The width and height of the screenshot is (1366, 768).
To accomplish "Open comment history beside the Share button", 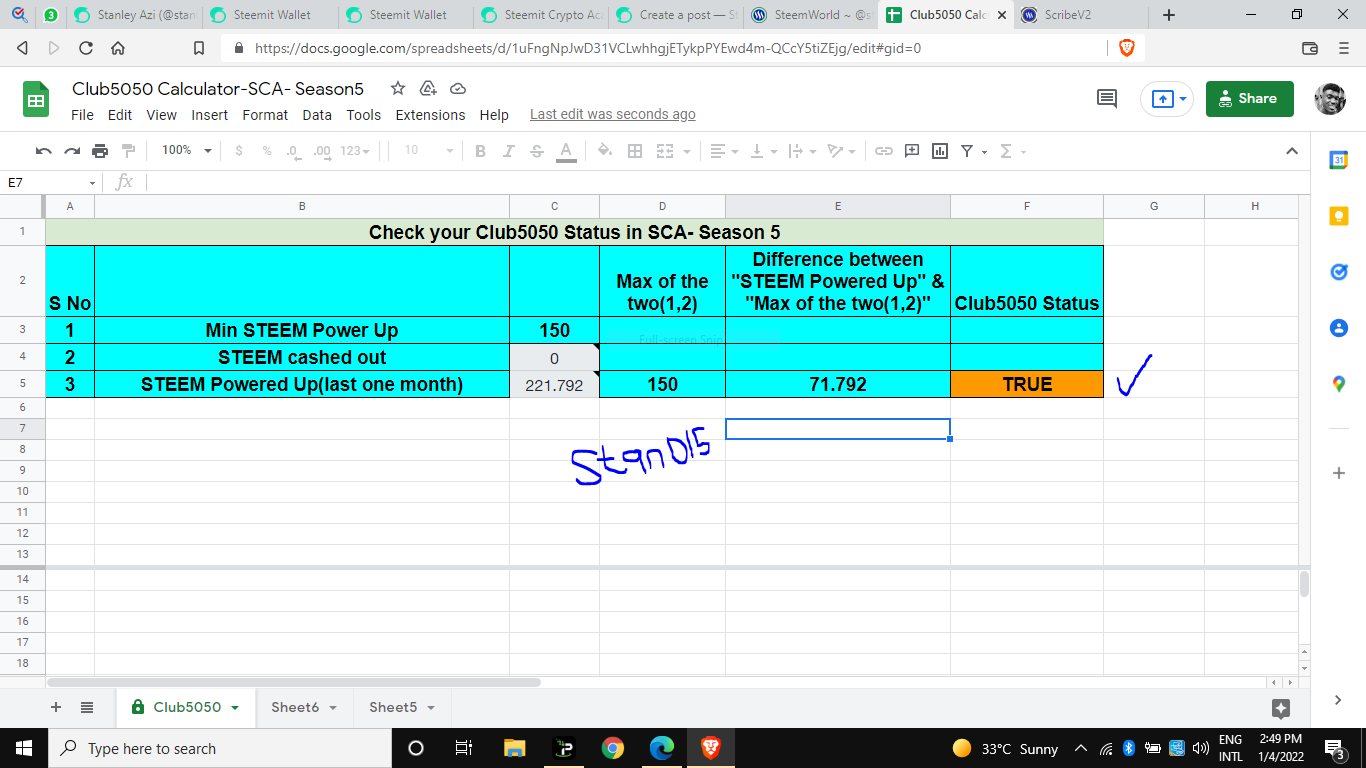I will [1107, 98].
